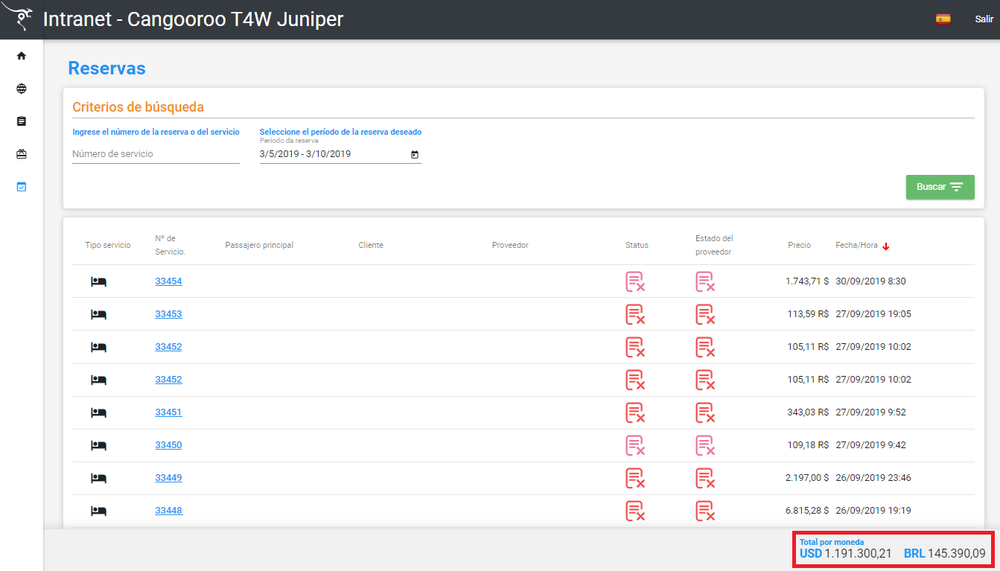Sort by the Fecha/Hora column header
The height and width of the screenshot is (571, 1000).
pyautogui.click(x=857, y=245)
